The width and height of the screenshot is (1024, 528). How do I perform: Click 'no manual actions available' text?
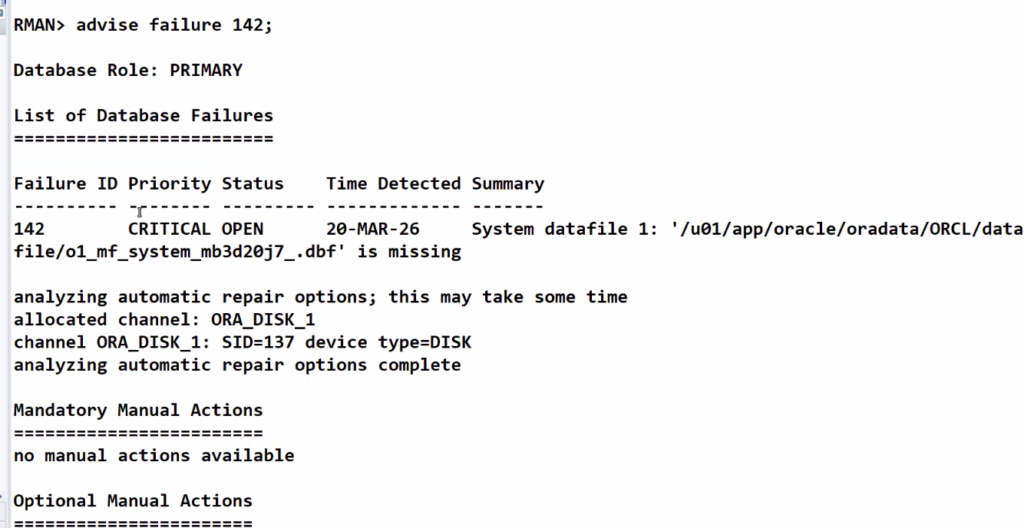tap(153, 456)
